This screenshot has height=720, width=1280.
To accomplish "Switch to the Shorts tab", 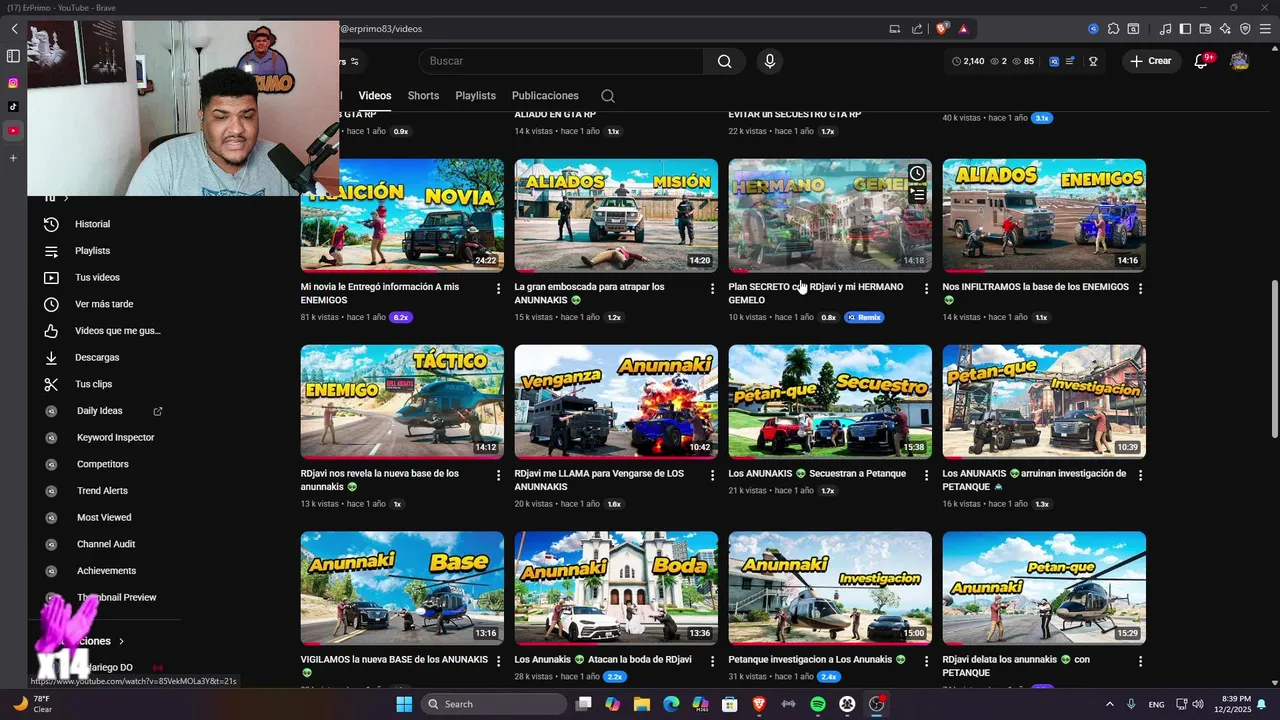I will tap(423, 96).
